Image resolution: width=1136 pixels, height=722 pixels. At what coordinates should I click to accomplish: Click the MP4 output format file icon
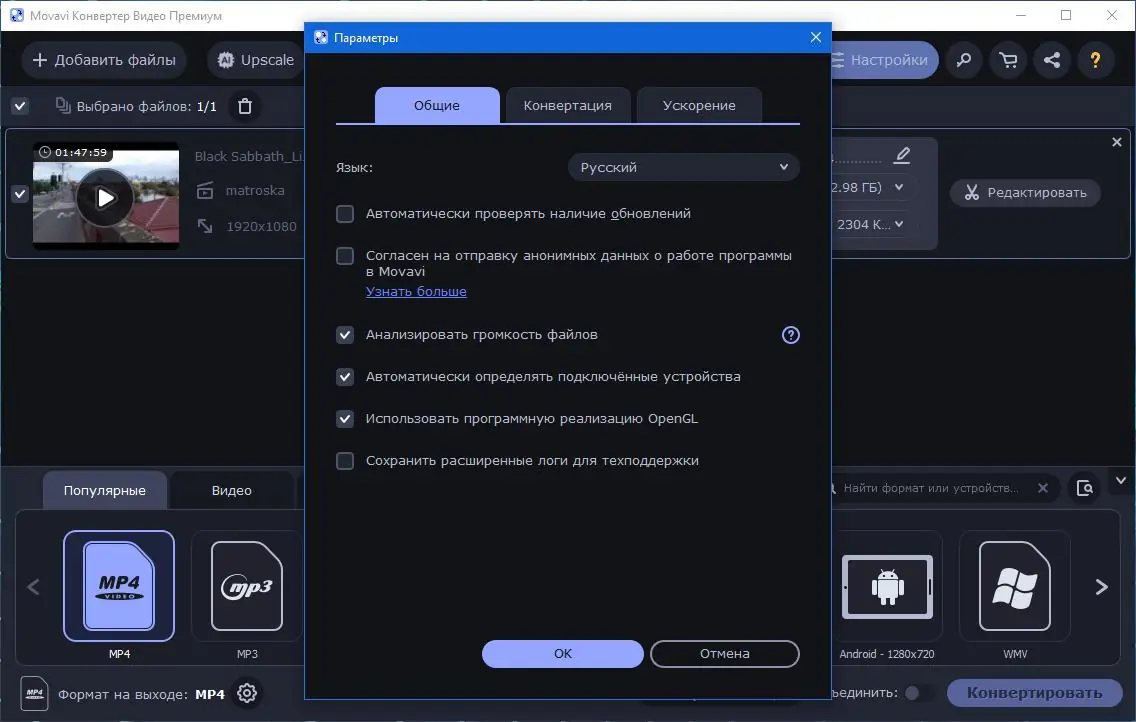(x=35, y=694)
